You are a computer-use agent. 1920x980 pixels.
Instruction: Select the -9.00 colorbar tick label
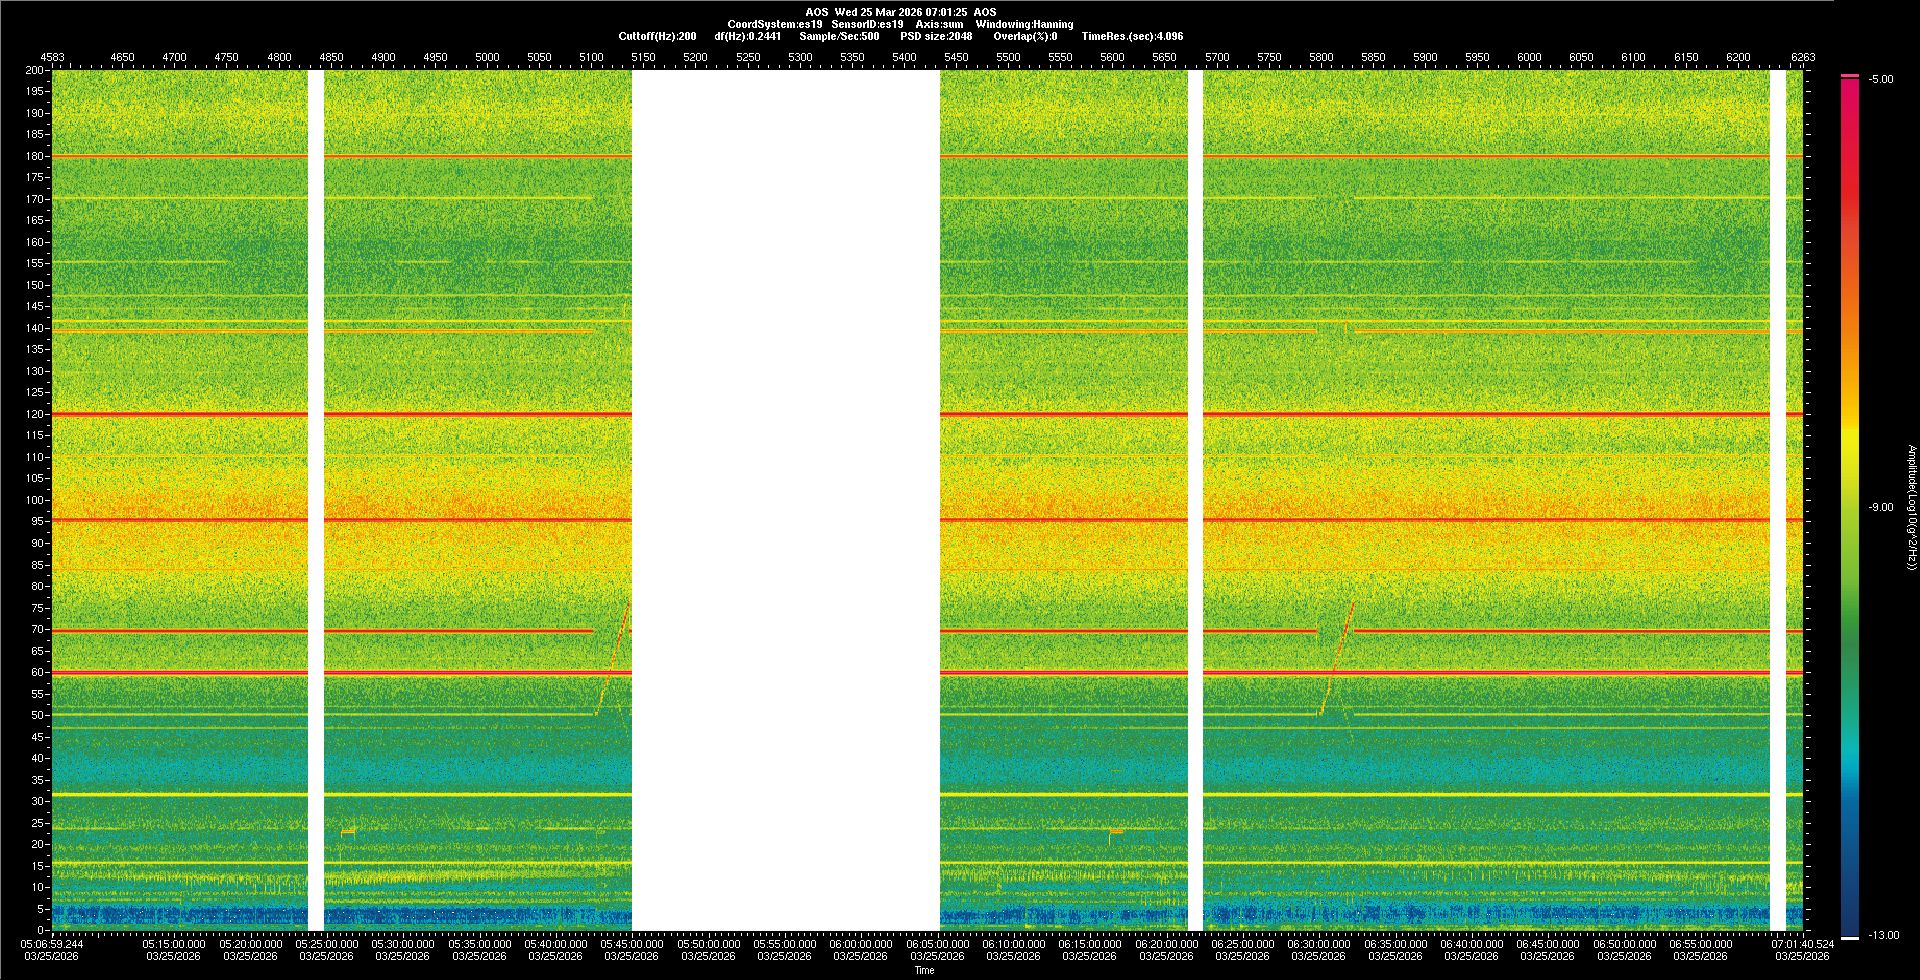(1880, 508)
